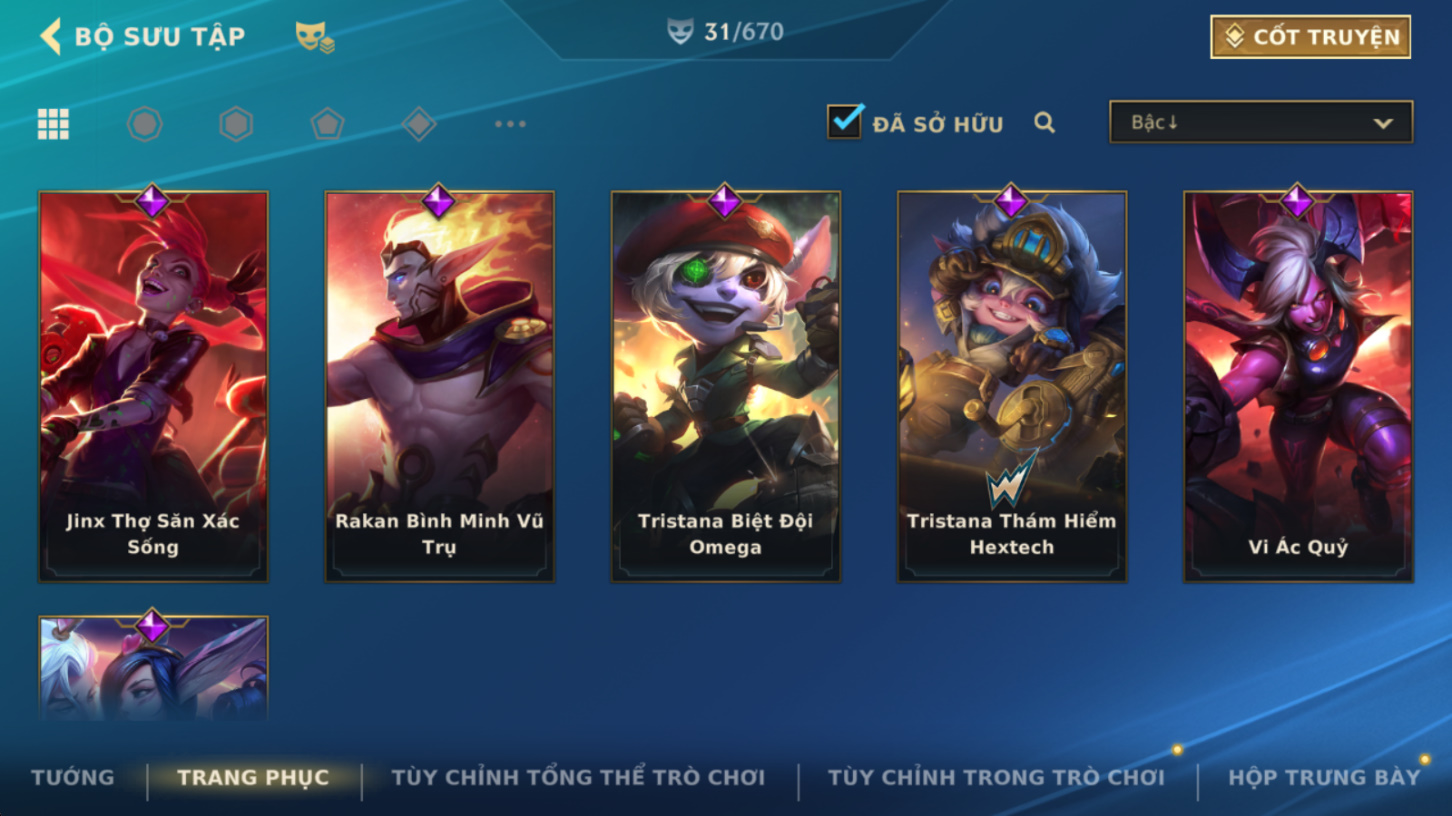Filter by the first hexagon rarity icon
The image size is (1452, 816).
pyautogui.click(x=145, y=124)
